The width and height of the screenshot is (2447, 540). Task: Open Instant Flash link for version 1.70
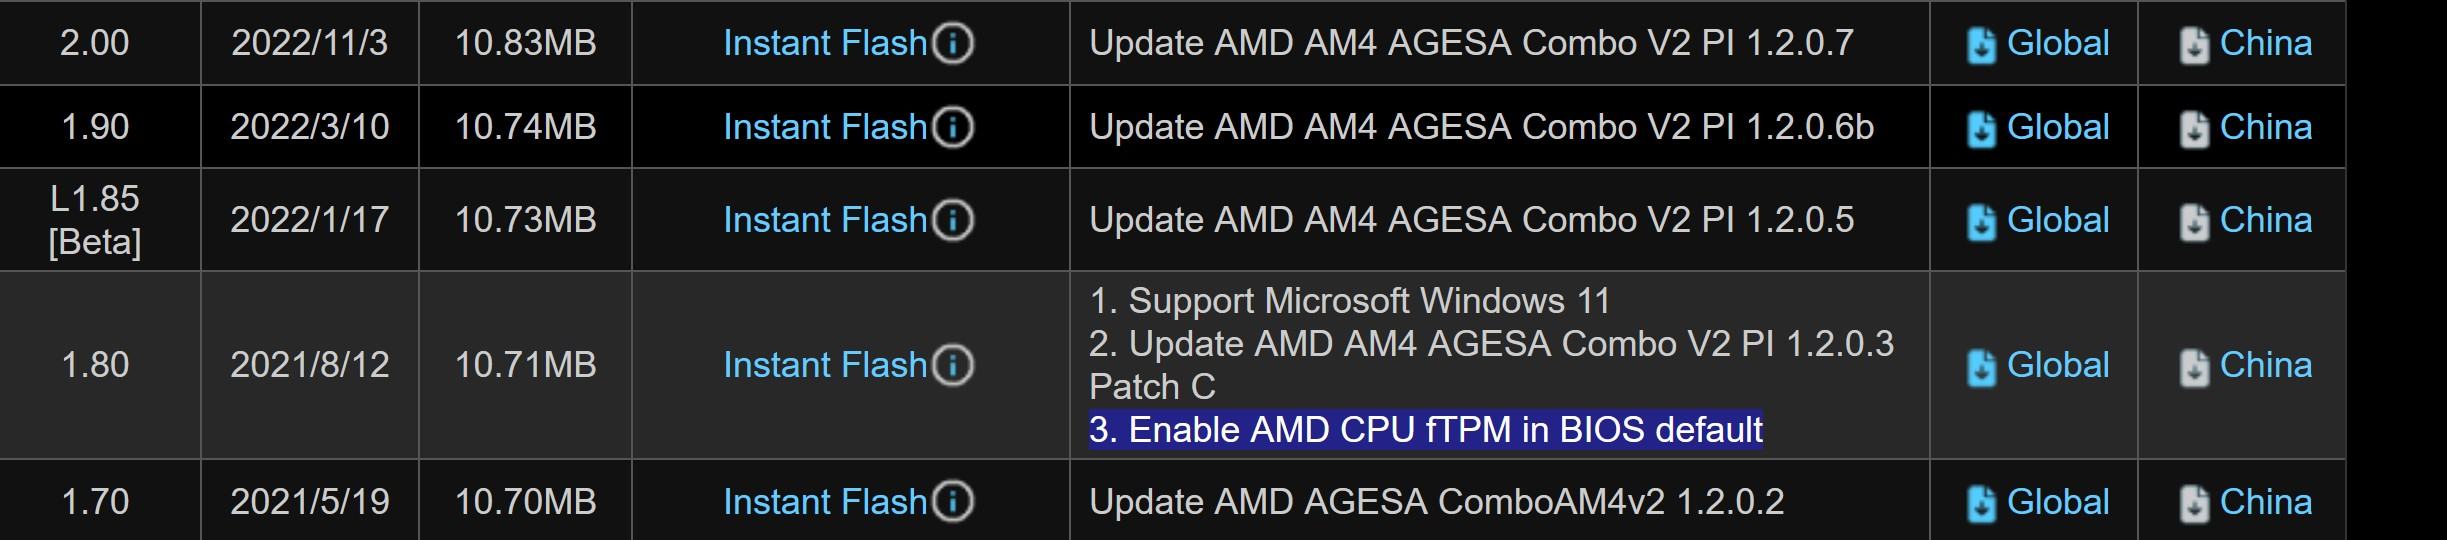[825, 501]
